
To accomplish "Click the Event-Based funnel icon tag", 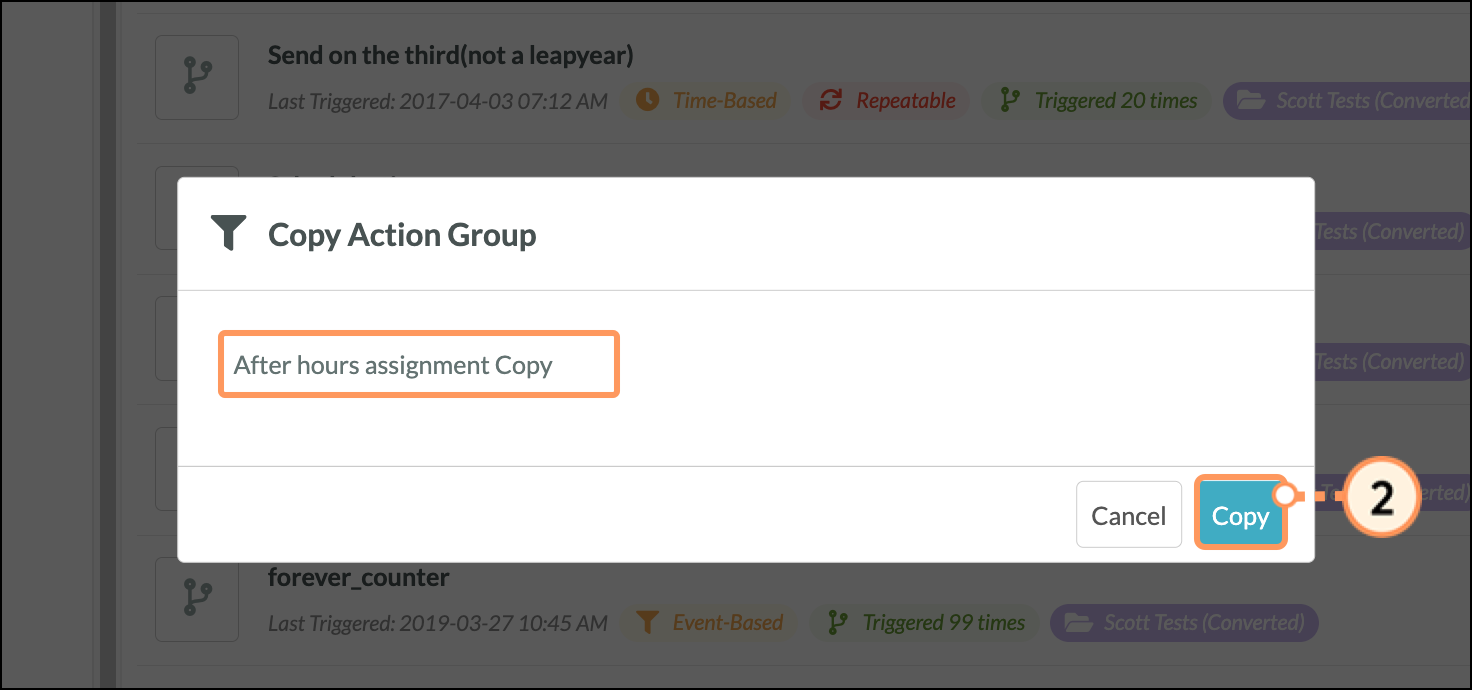I will coord(647,622).
